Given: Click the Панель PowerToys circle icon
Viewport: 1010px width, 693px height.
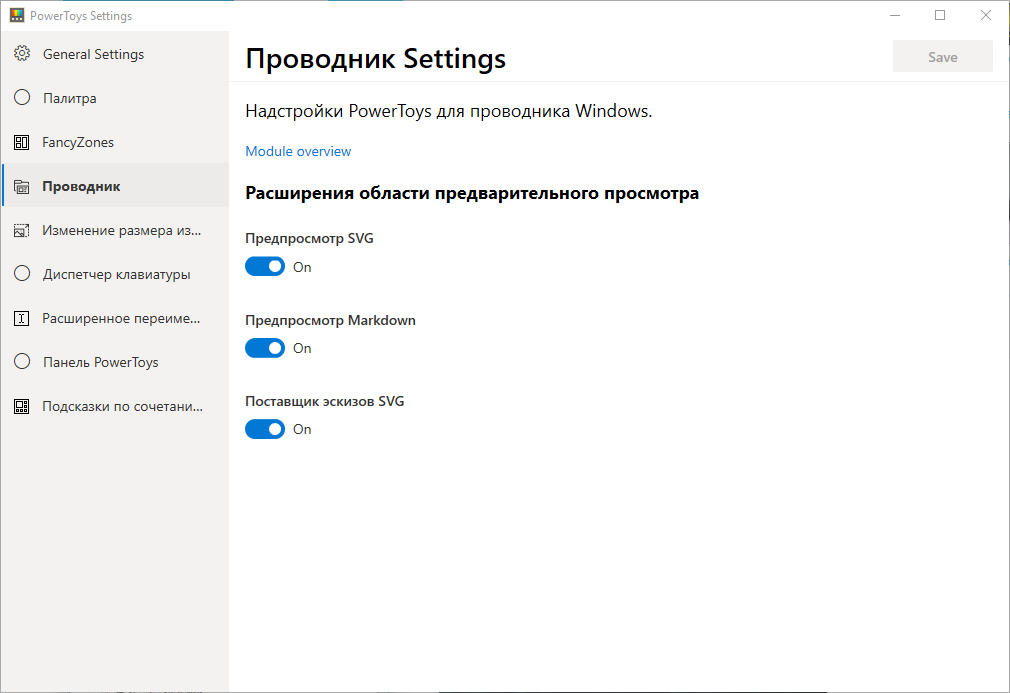Looking at the screenshot, I should 22,362.
